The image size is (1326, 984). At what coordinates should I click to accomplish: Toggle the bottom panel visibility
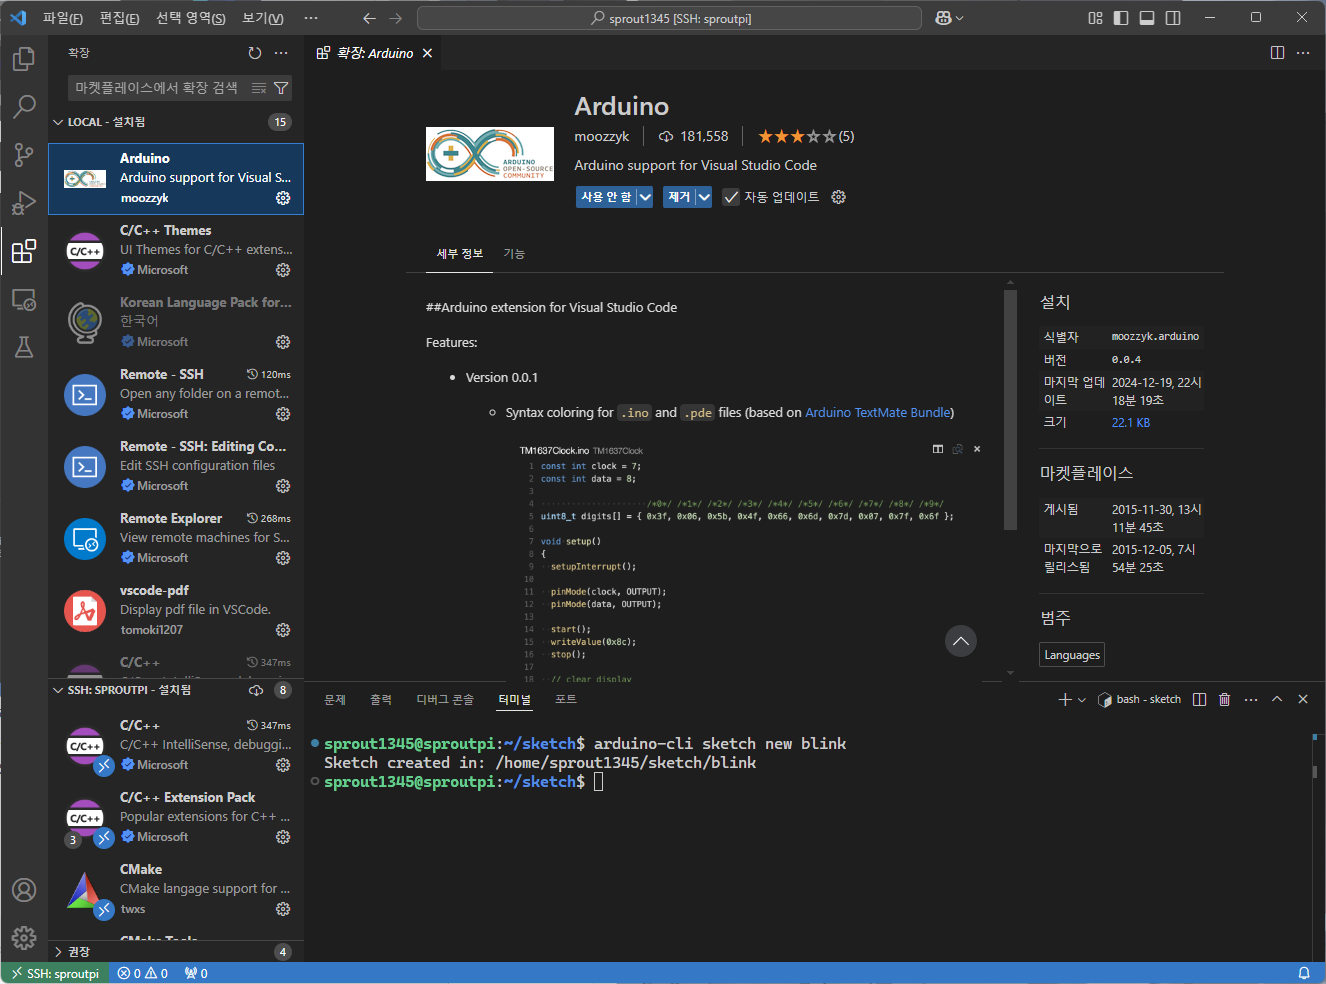pos(1147,18)
